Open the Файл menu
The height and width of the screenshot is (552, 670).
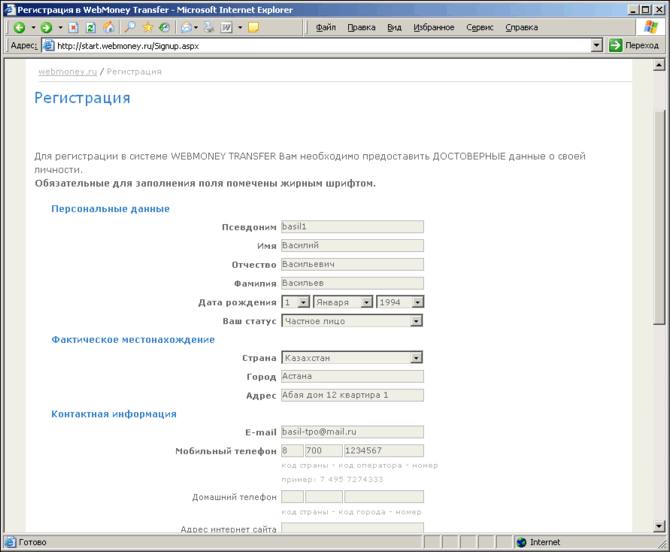point(326,27)
